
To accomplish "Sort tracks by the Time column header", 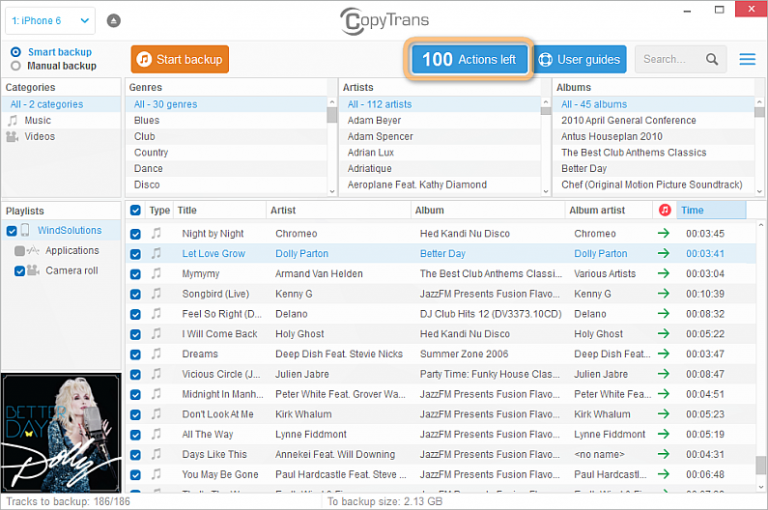I will click(x=710, y=210).
